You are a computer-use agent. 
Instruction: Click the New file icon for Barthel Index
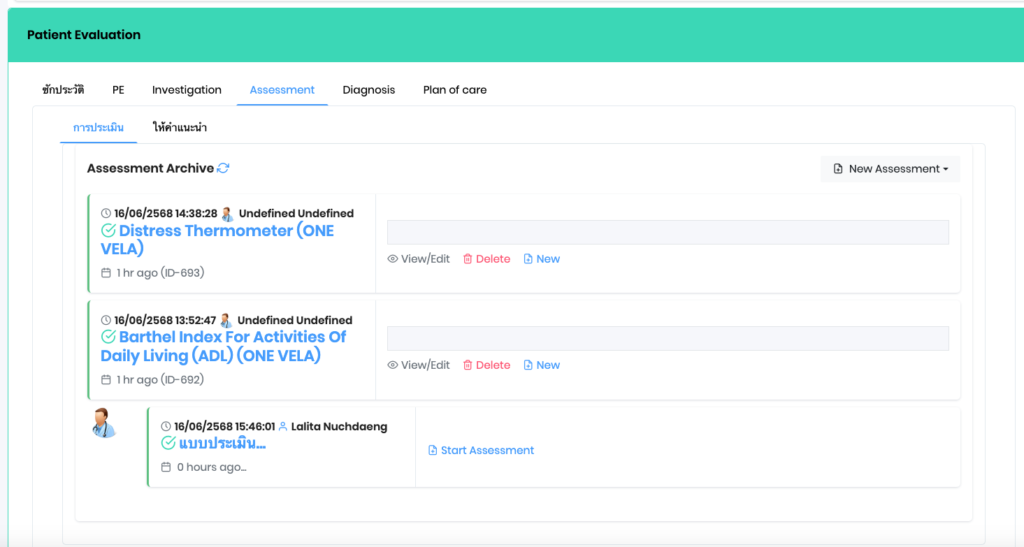click(x=529, y=365)
